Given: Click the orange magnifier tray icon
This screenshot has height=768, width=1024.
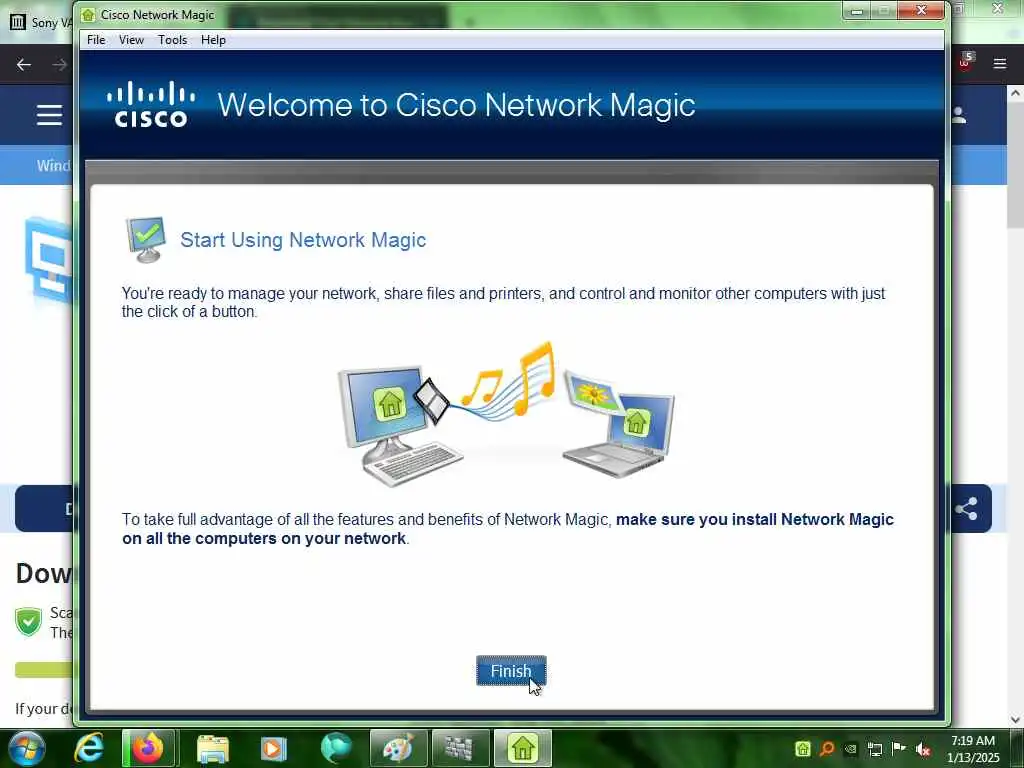Looking at the screenshot, I should pyautogui.click(x=827, y=748).
